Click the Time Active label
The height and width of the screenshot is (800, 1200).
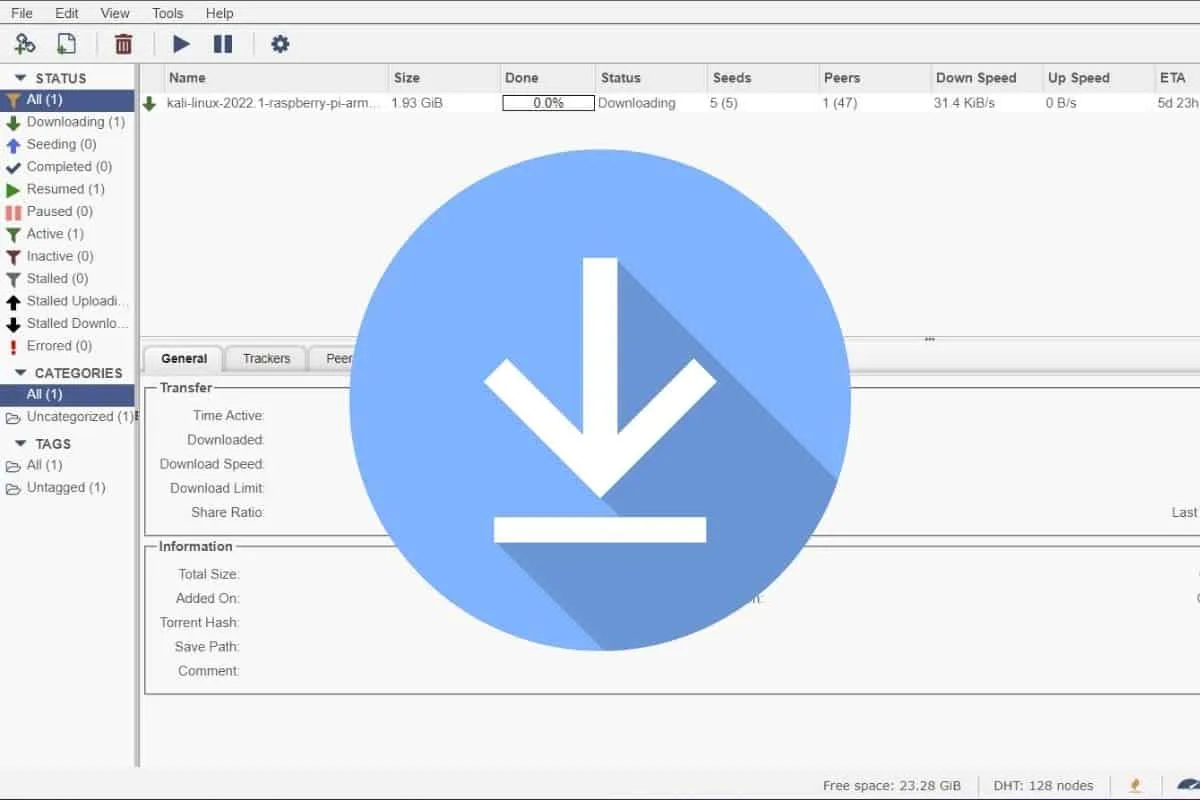229,416
